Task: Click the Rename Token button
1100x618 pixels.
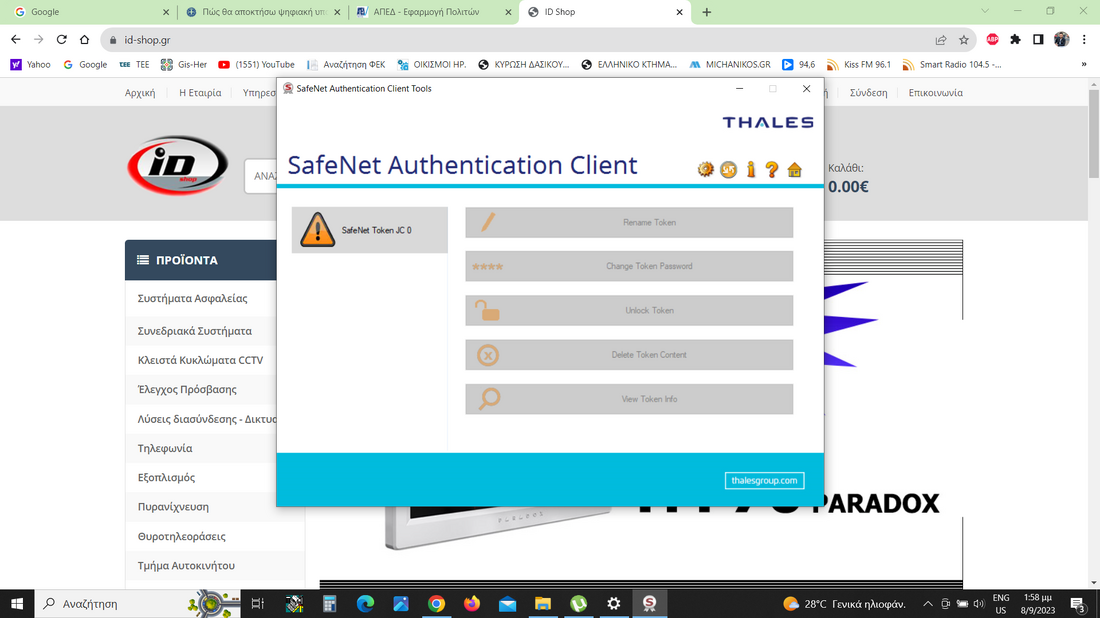Action: tap(629, 222)
